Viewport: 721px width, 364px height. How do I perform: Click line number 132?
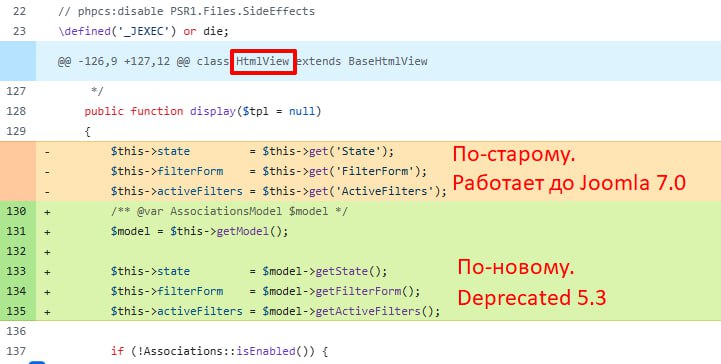pyautogui.click(x=16, y=251)
